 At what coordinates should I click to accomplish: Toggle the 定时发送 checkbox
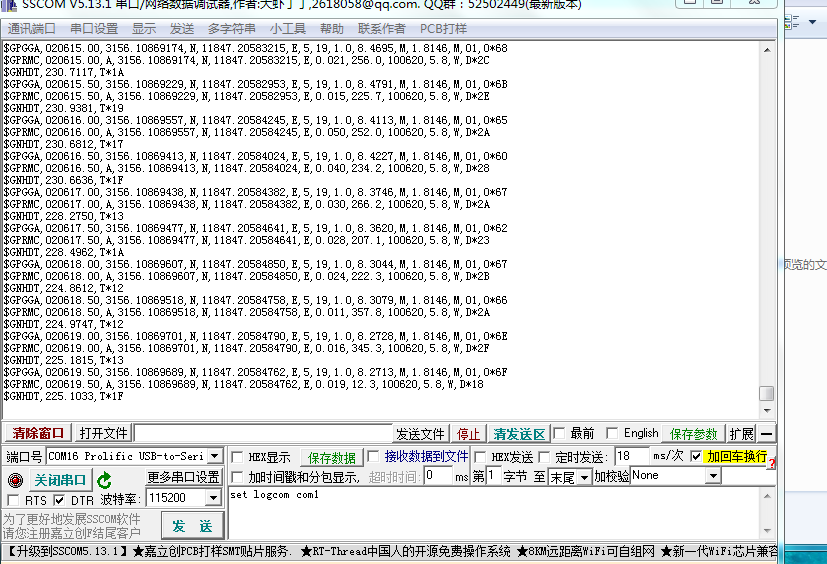(544, 457)
